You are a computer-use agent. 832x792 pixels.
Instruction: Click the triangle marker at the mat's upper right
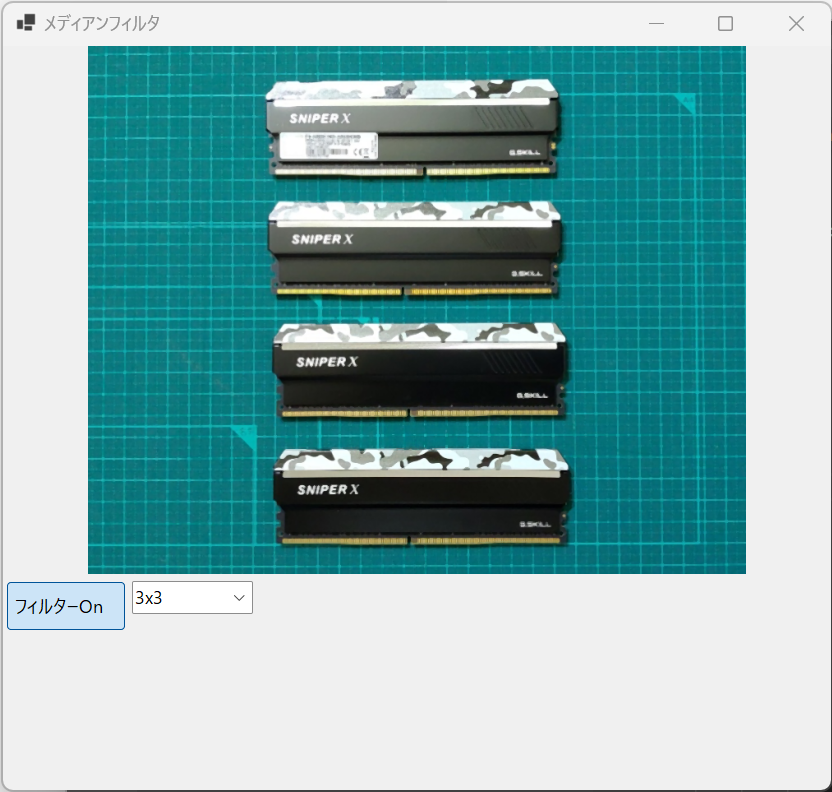click(686, 102)
